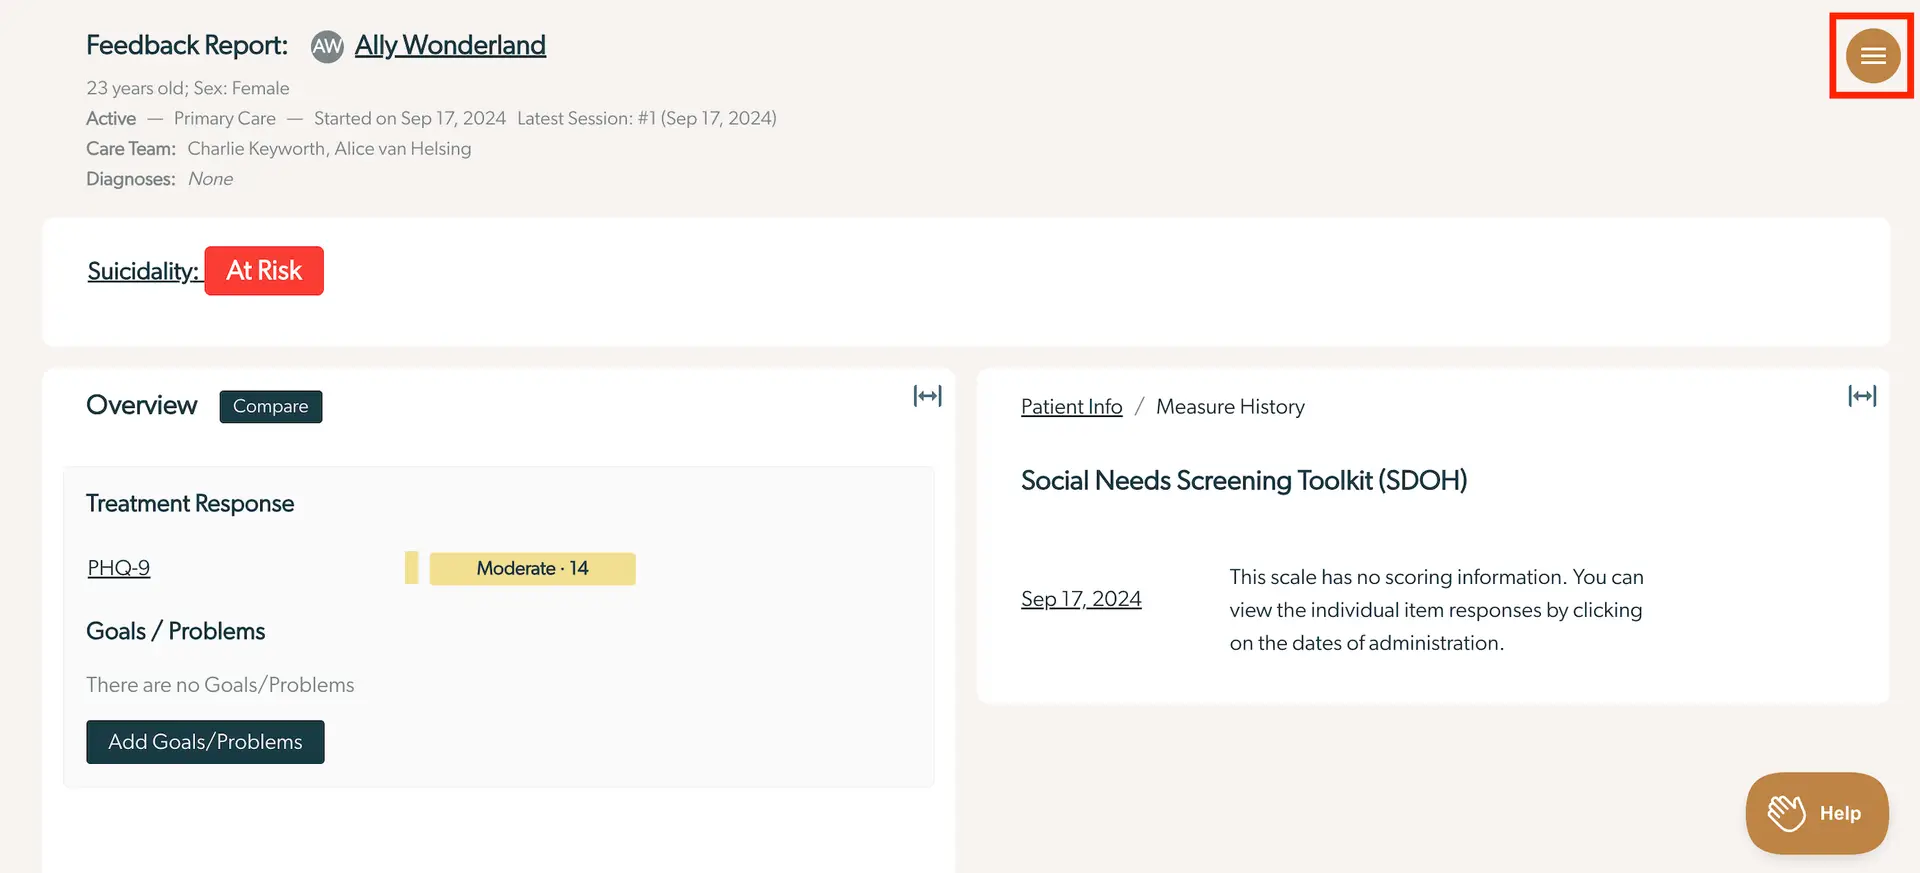Screen dimensions: 1920x873
Task: Click Alice van Helsing in Care Team
Action: (403, 149)
